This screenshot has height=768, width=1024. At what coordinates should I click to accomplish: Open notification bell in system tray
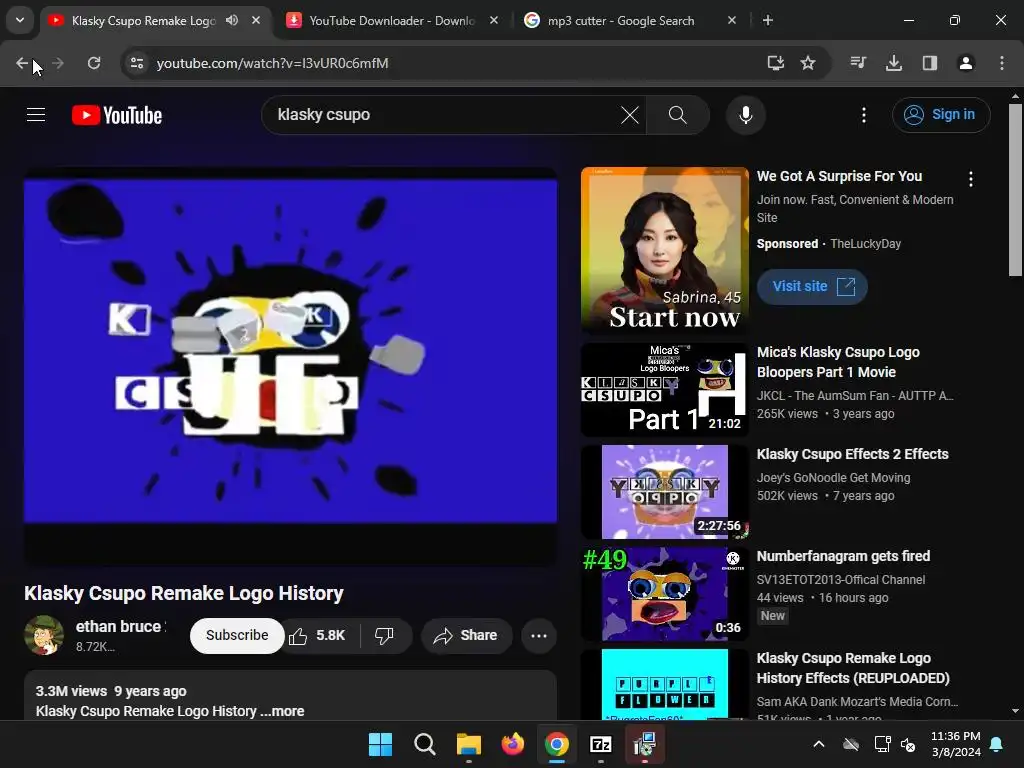tap(997, 744)
